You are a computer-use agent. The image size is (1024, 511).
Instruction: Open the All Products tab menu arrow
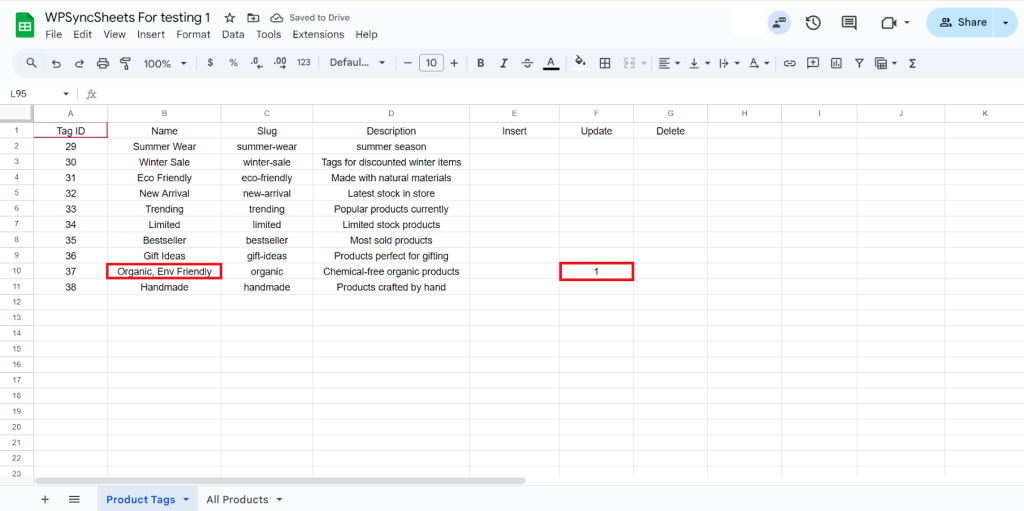tap(280, 499)
